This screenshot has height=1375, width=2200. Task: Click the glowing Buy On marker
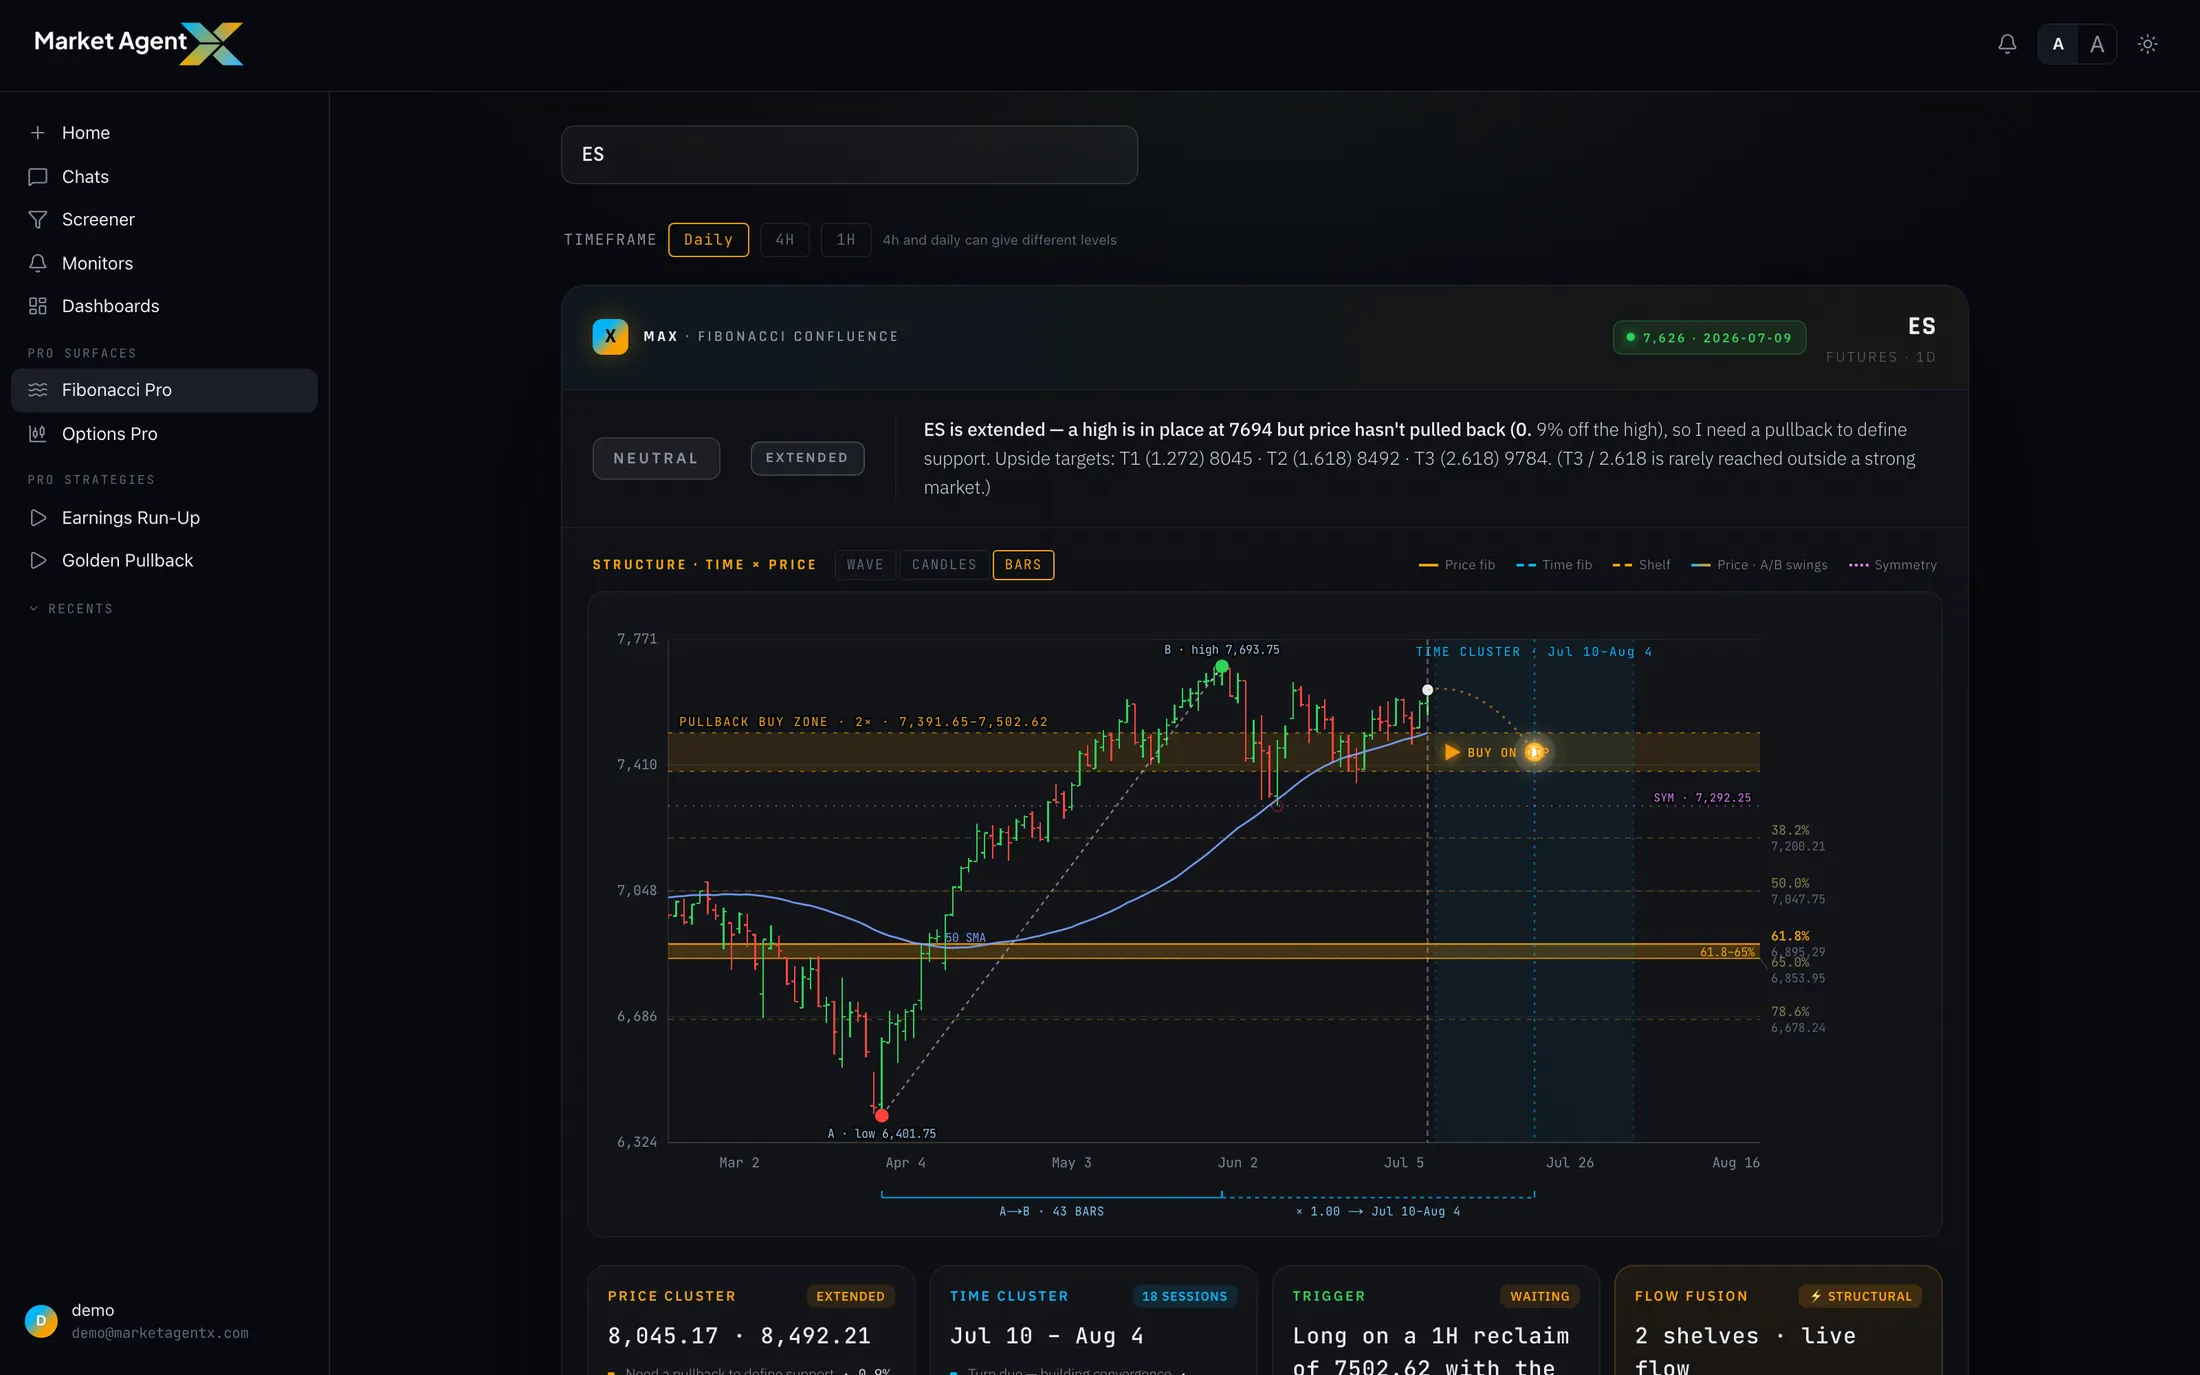(x=1535, y=752)
